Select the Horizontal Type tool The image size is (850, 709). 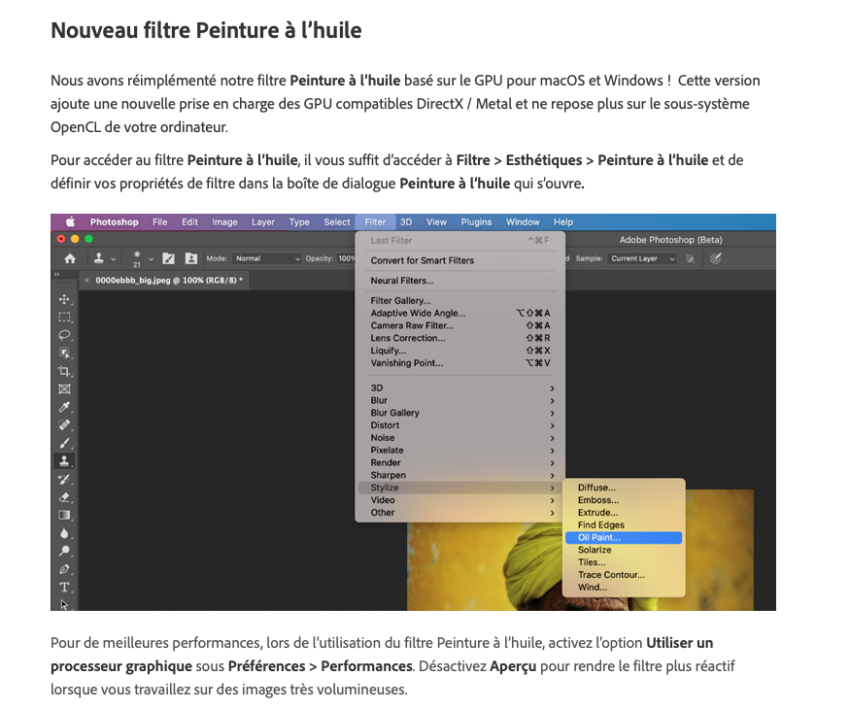[65, 587]
